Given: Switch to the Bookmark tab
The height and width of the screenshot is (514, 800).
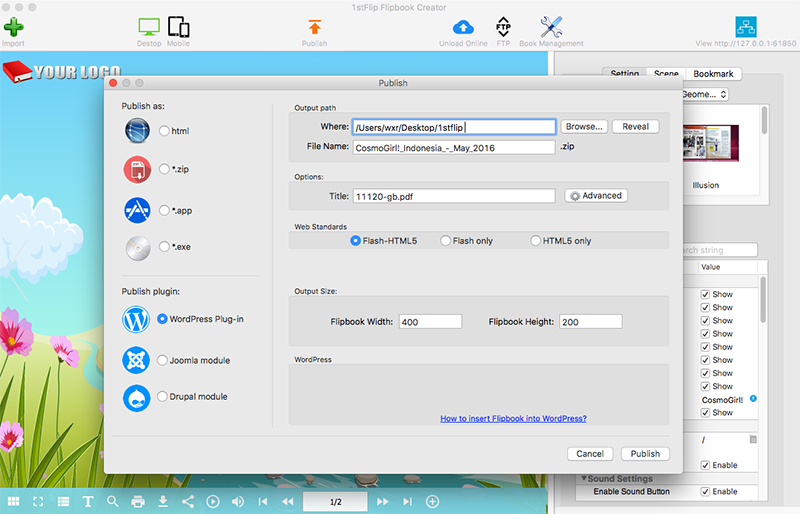Looking at the screenshot, I should [713, 74].
